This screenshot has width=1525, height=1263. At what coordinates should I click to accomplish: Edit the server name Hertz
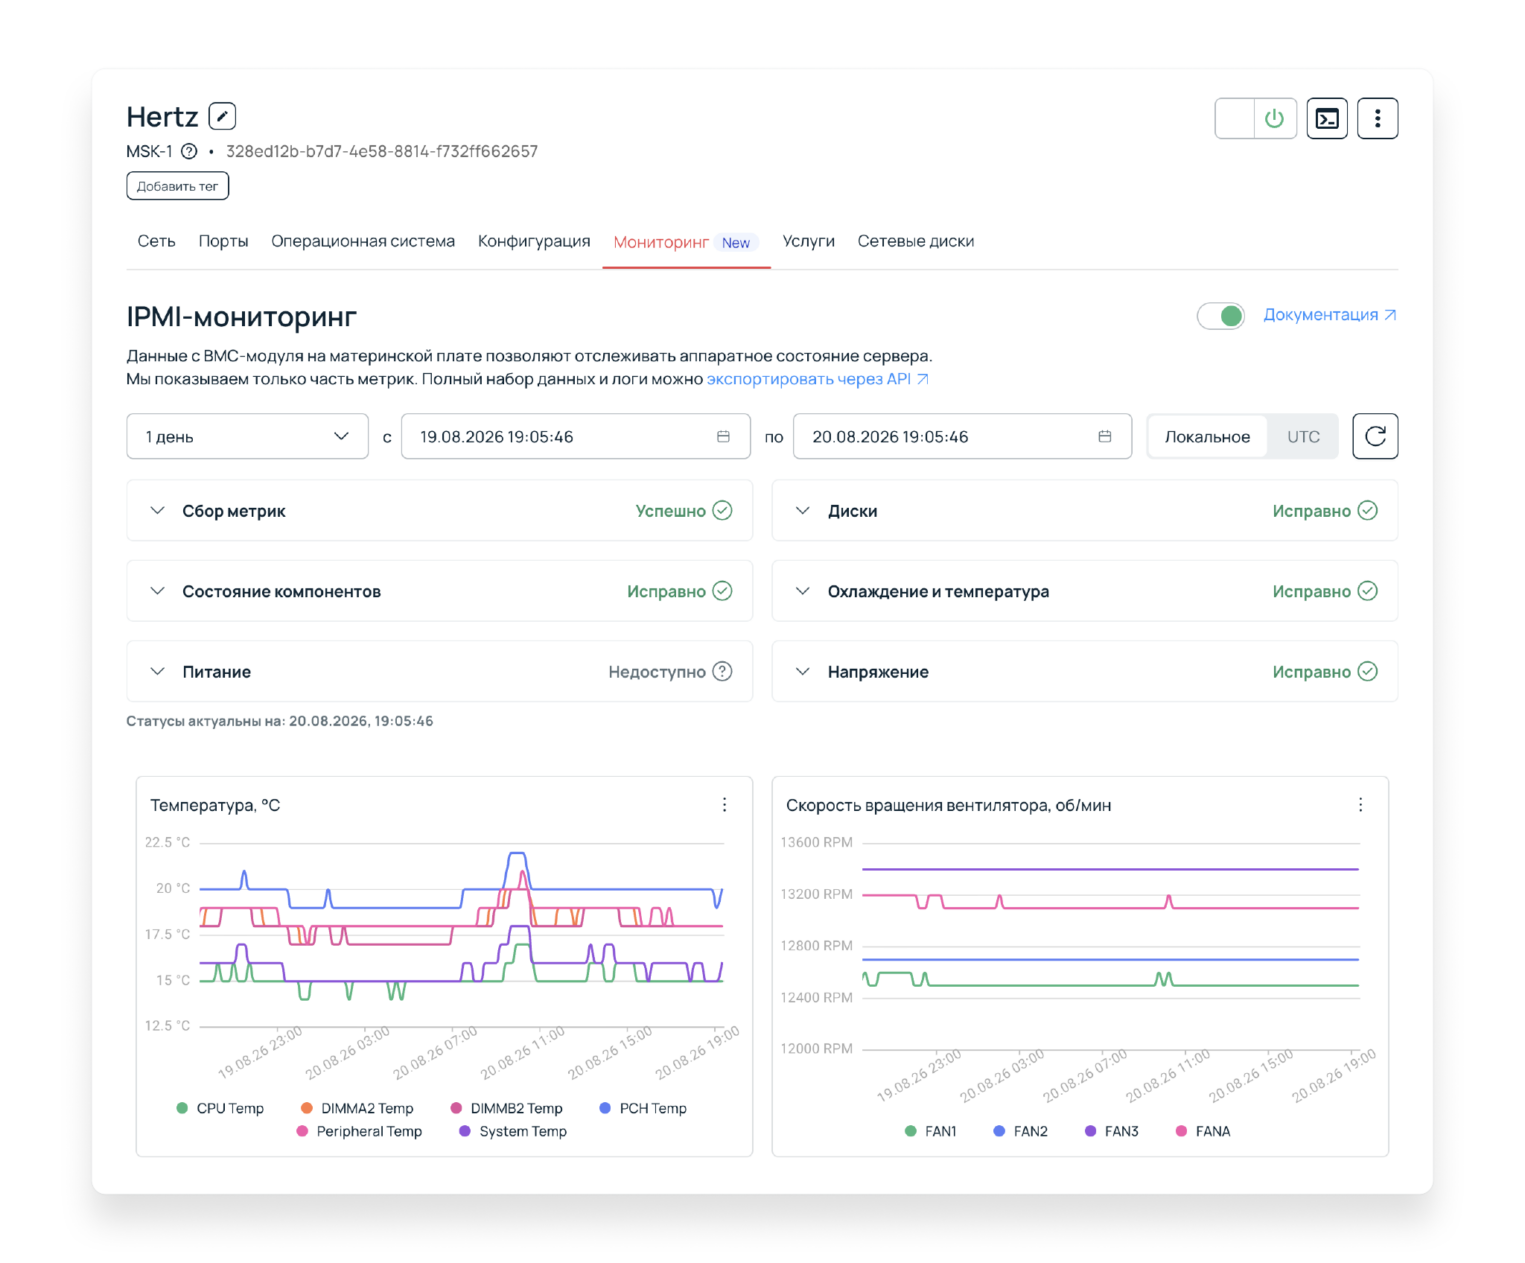(222, 116)
